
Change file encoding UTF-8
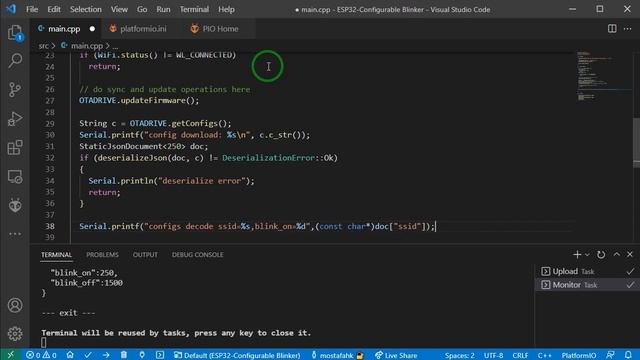click(x=493, y=355)
